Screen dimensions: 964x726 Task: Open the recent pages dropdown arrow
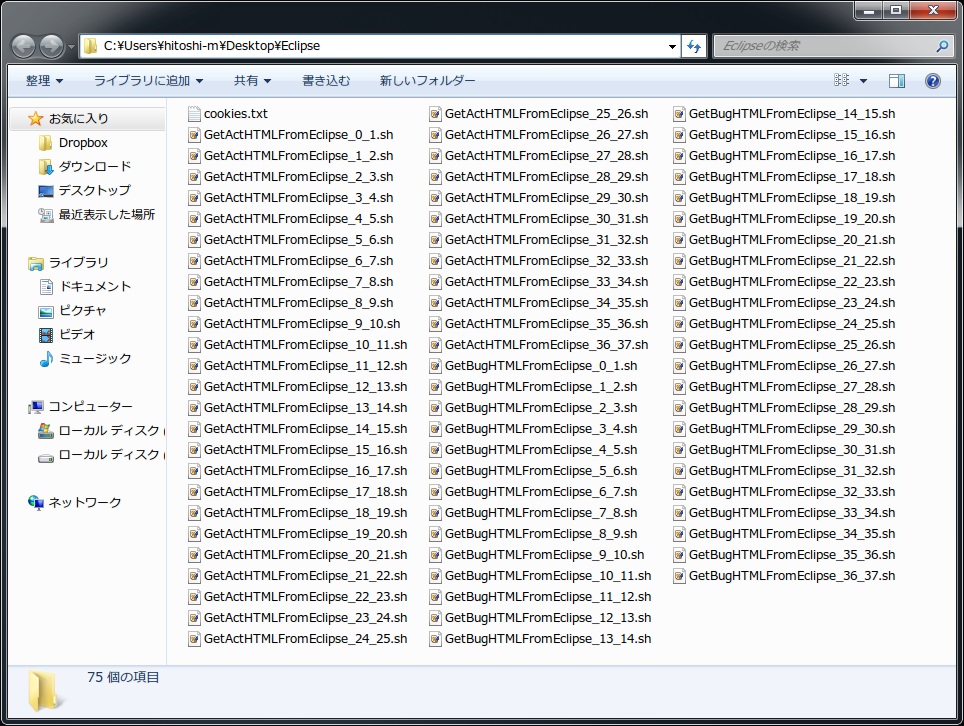tap(71, 47)
